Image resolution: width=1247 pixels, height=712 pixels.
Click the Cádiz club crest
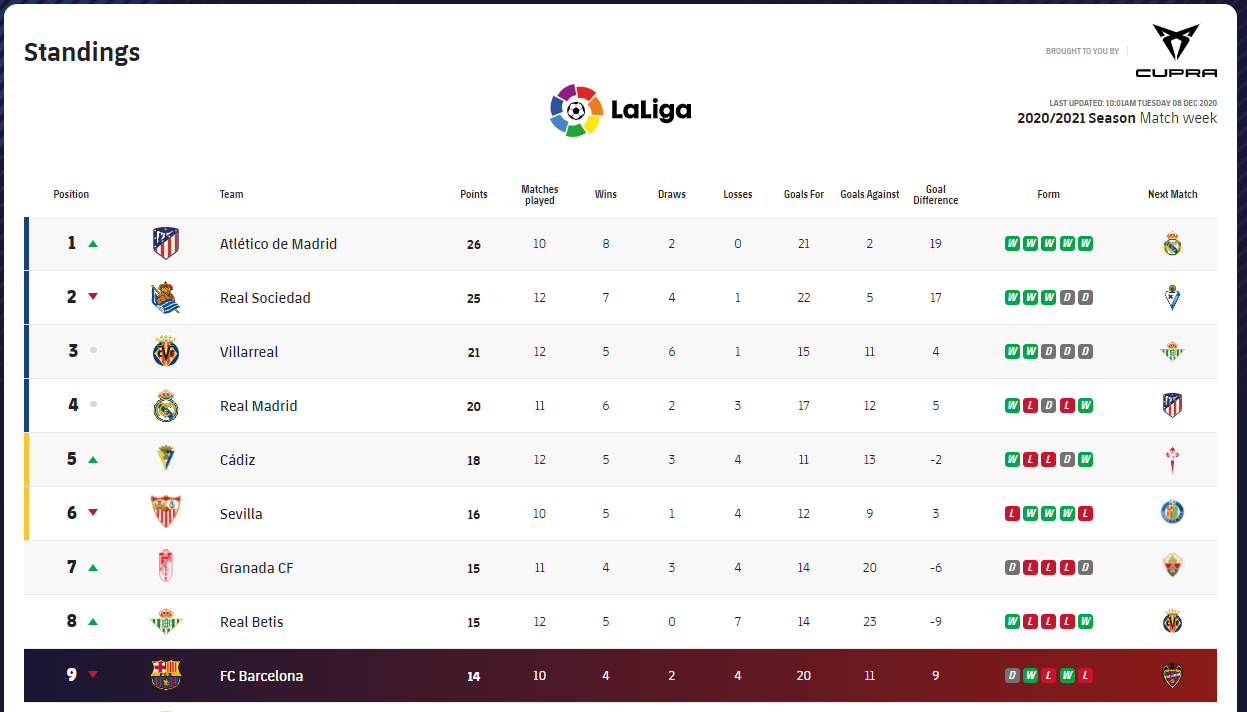(166, 459)
